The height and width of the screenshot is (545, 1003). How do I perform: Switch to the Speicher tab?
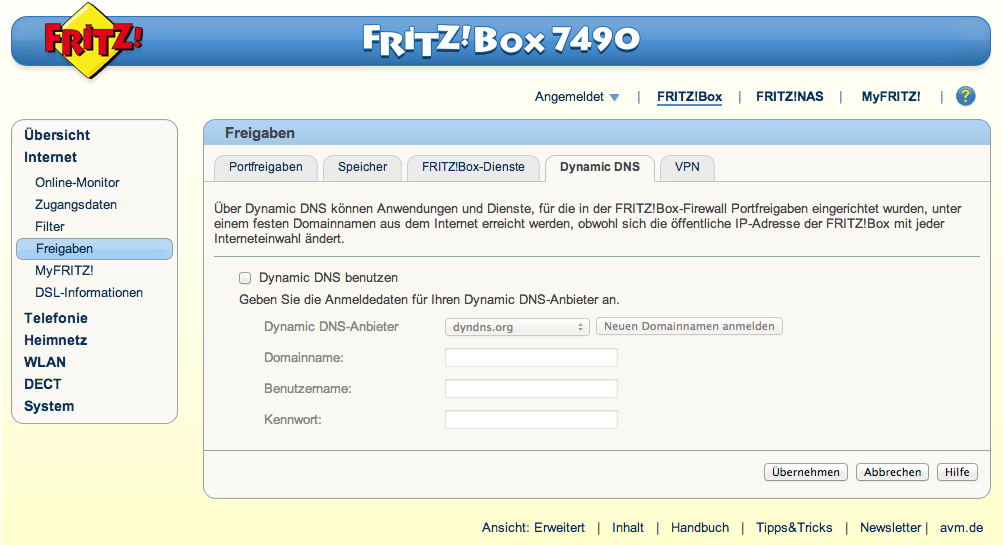tap(363, 168)
